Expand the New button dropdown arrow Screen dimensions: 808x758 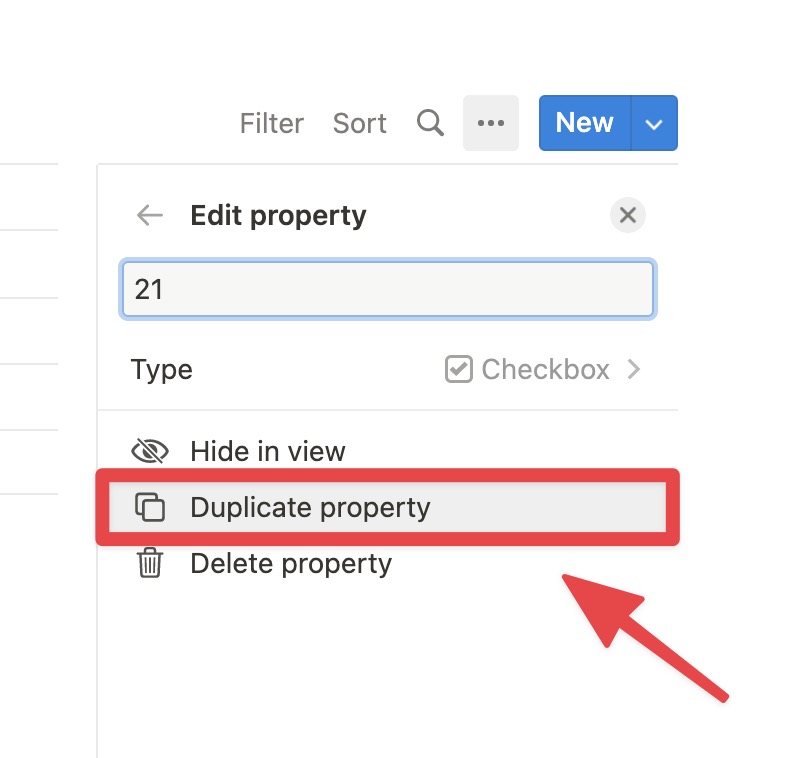(x=654, y=123)
